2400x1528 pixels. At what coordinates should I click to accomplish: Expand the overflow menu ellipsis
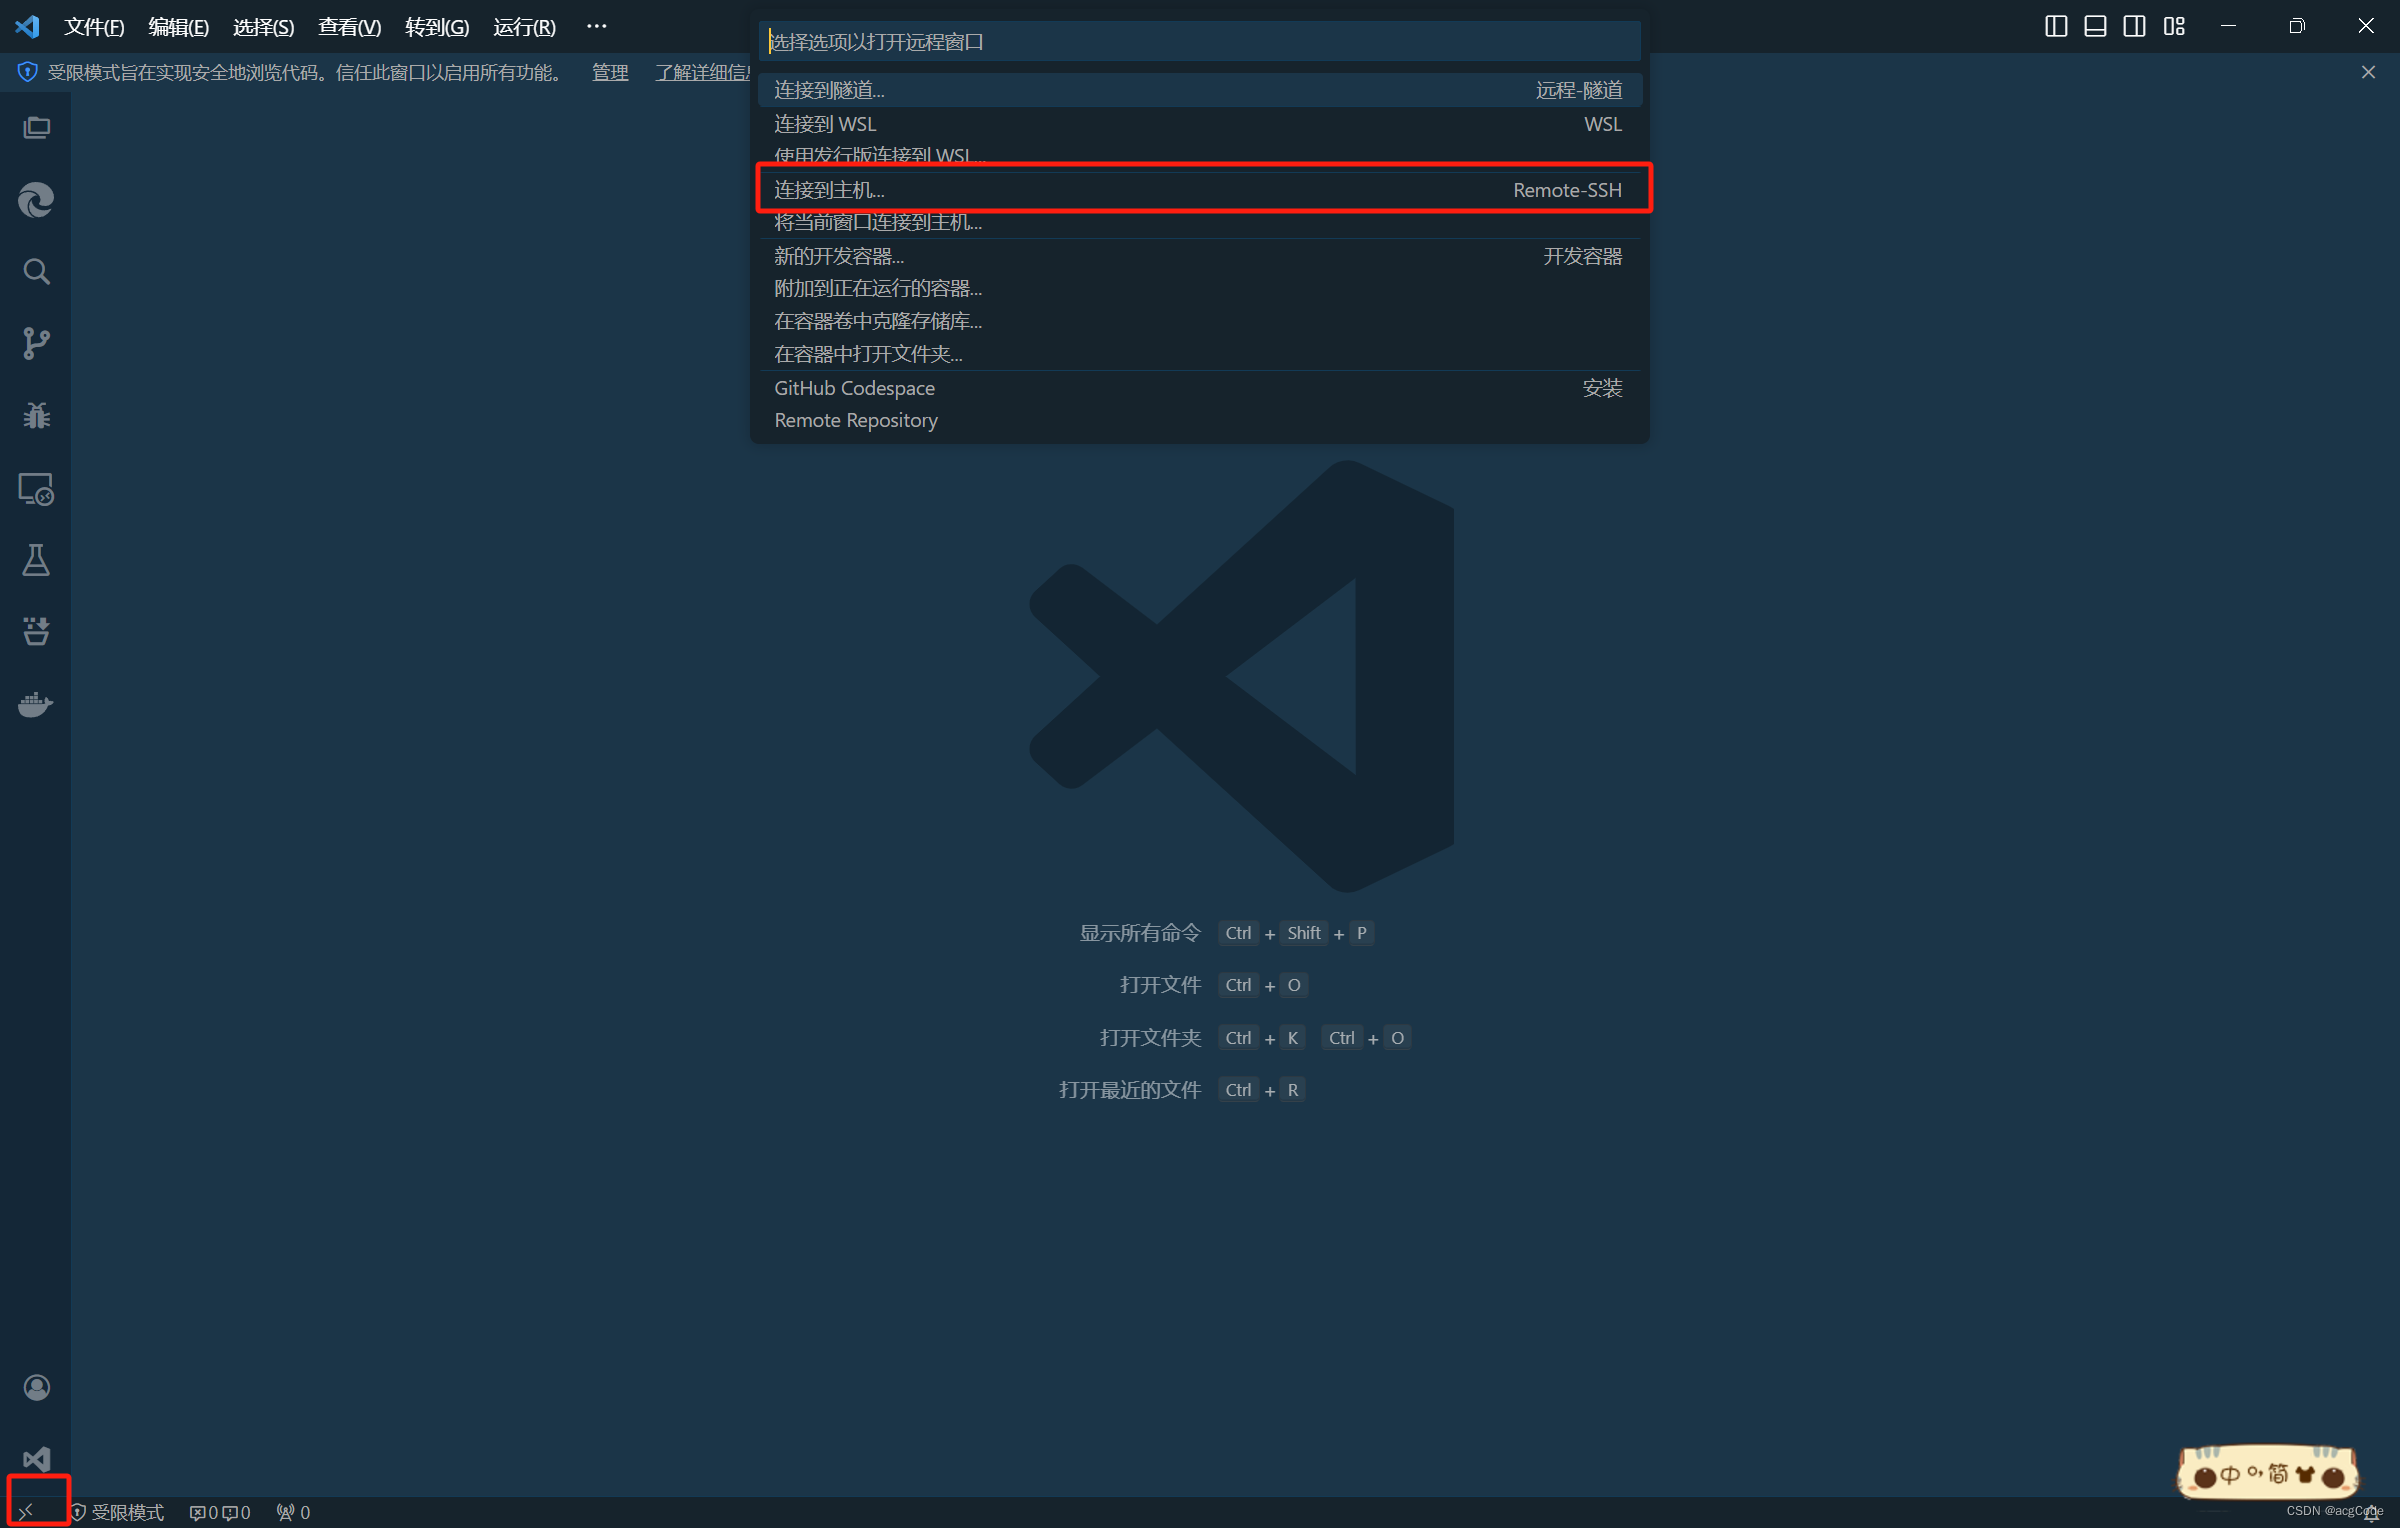tap(596, 26)
